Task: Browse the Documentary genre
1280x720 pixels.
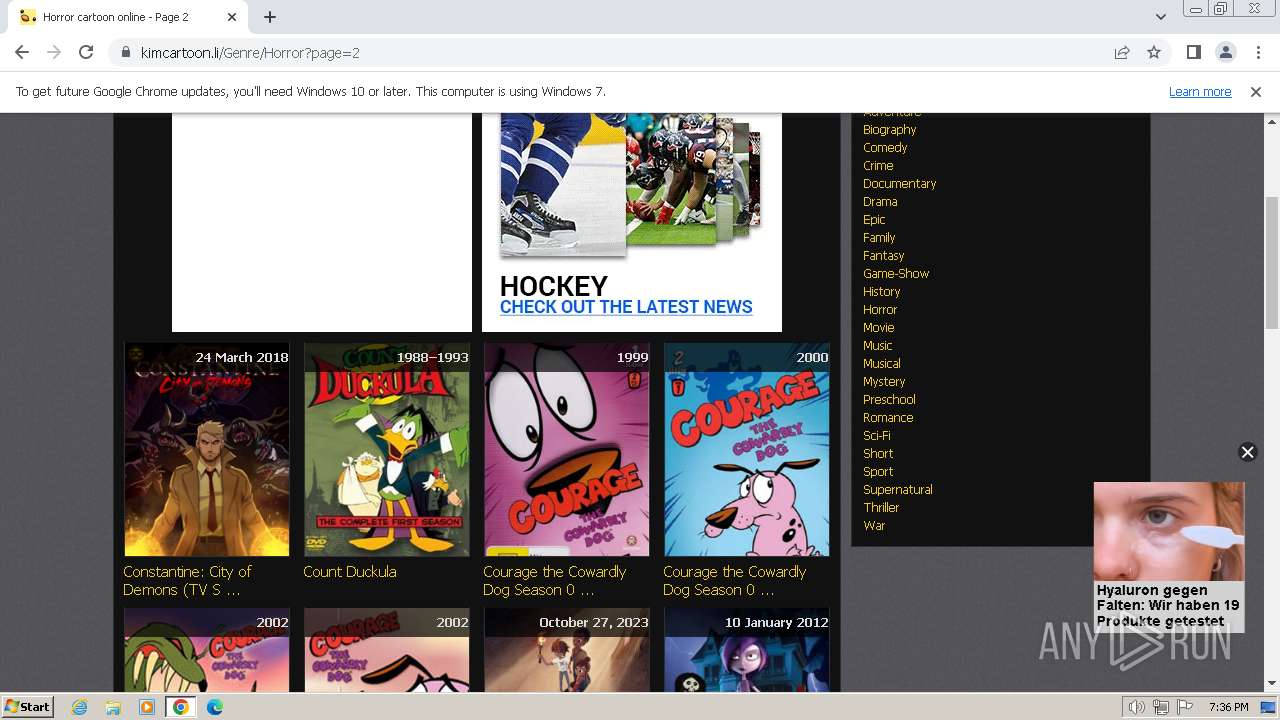Action: pos(899,183)
